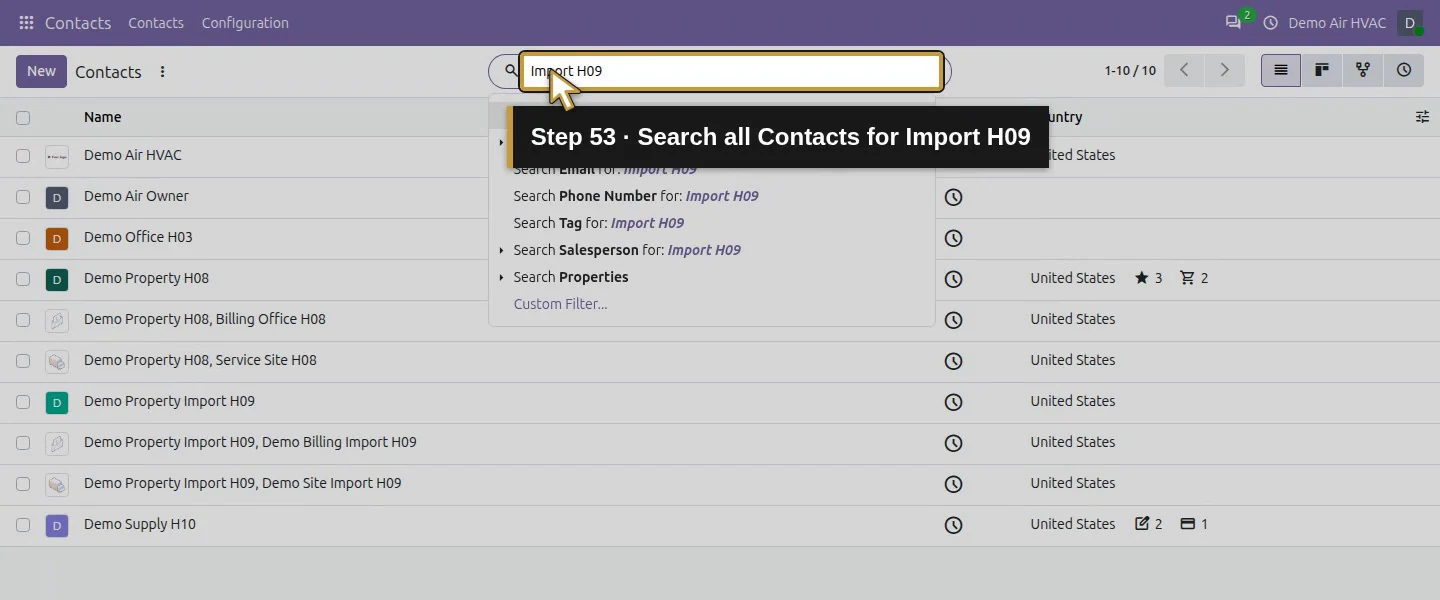
Task: Click Demo Supply H10 avatar
Action: pos(57,525)
